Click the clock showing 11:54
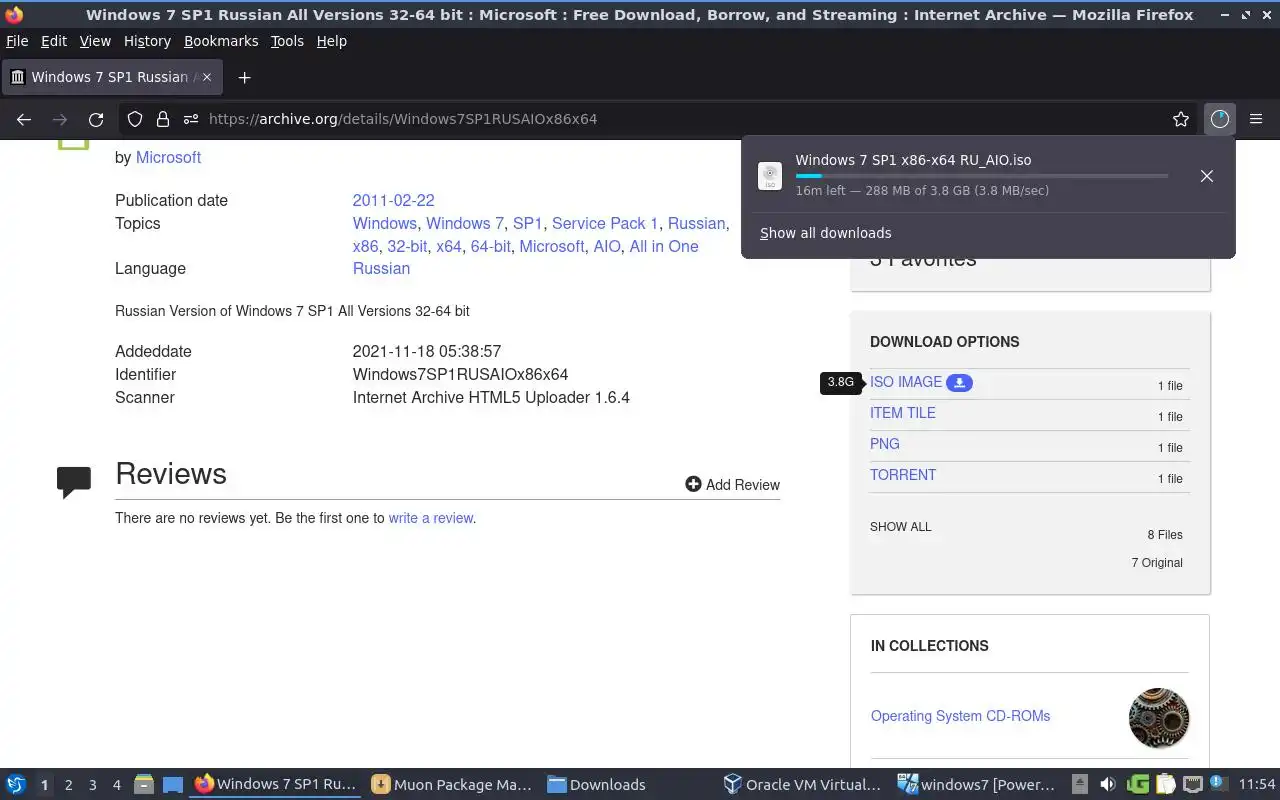1280x800 pixels. (x=1257, y=784)
